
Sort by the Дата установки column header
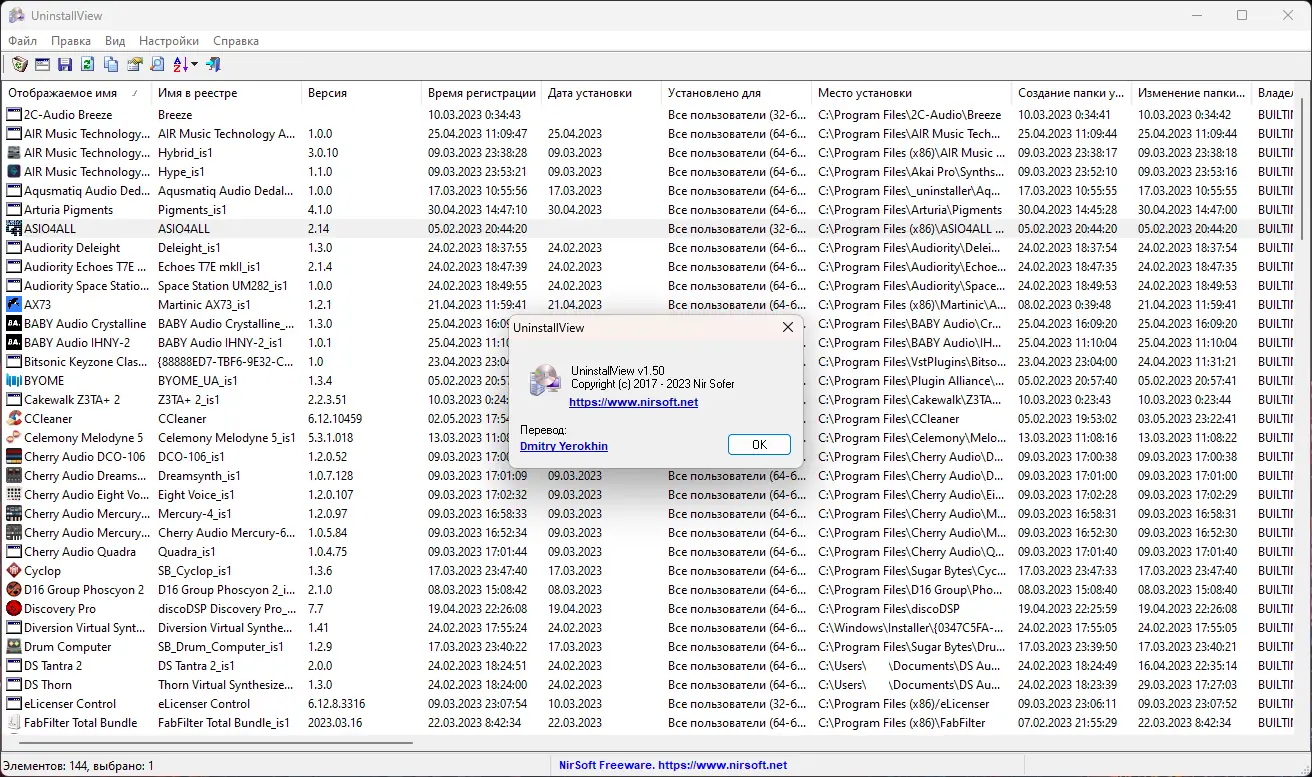click(x=601, y=93)
